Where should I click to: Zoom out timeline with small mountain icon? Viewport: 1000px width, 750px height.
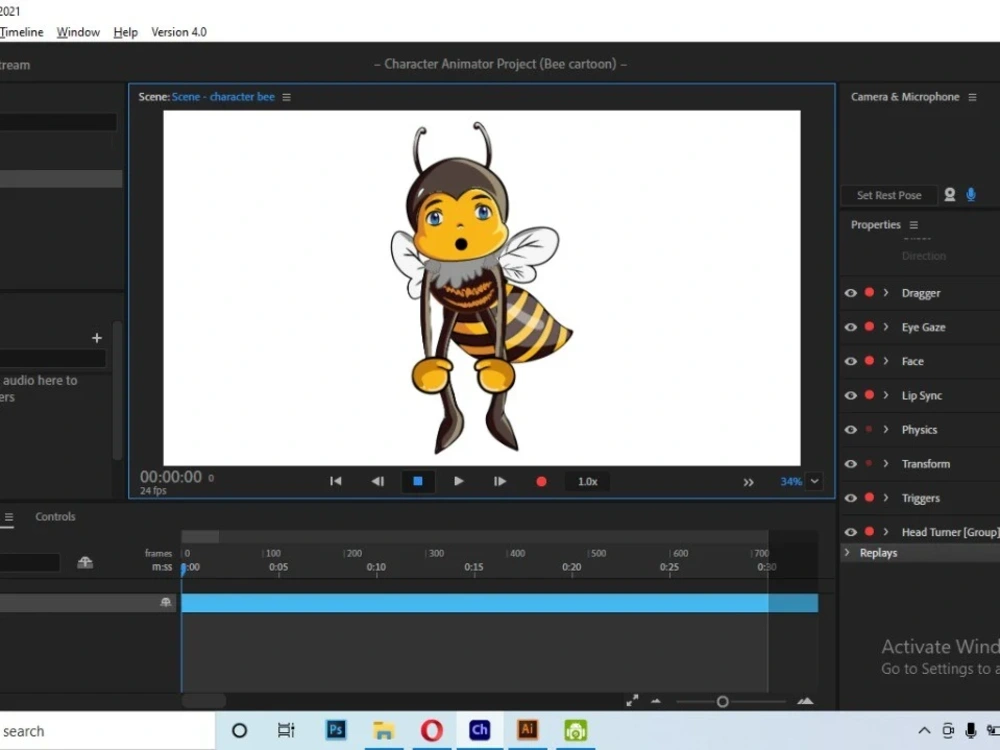click(656, 702)
